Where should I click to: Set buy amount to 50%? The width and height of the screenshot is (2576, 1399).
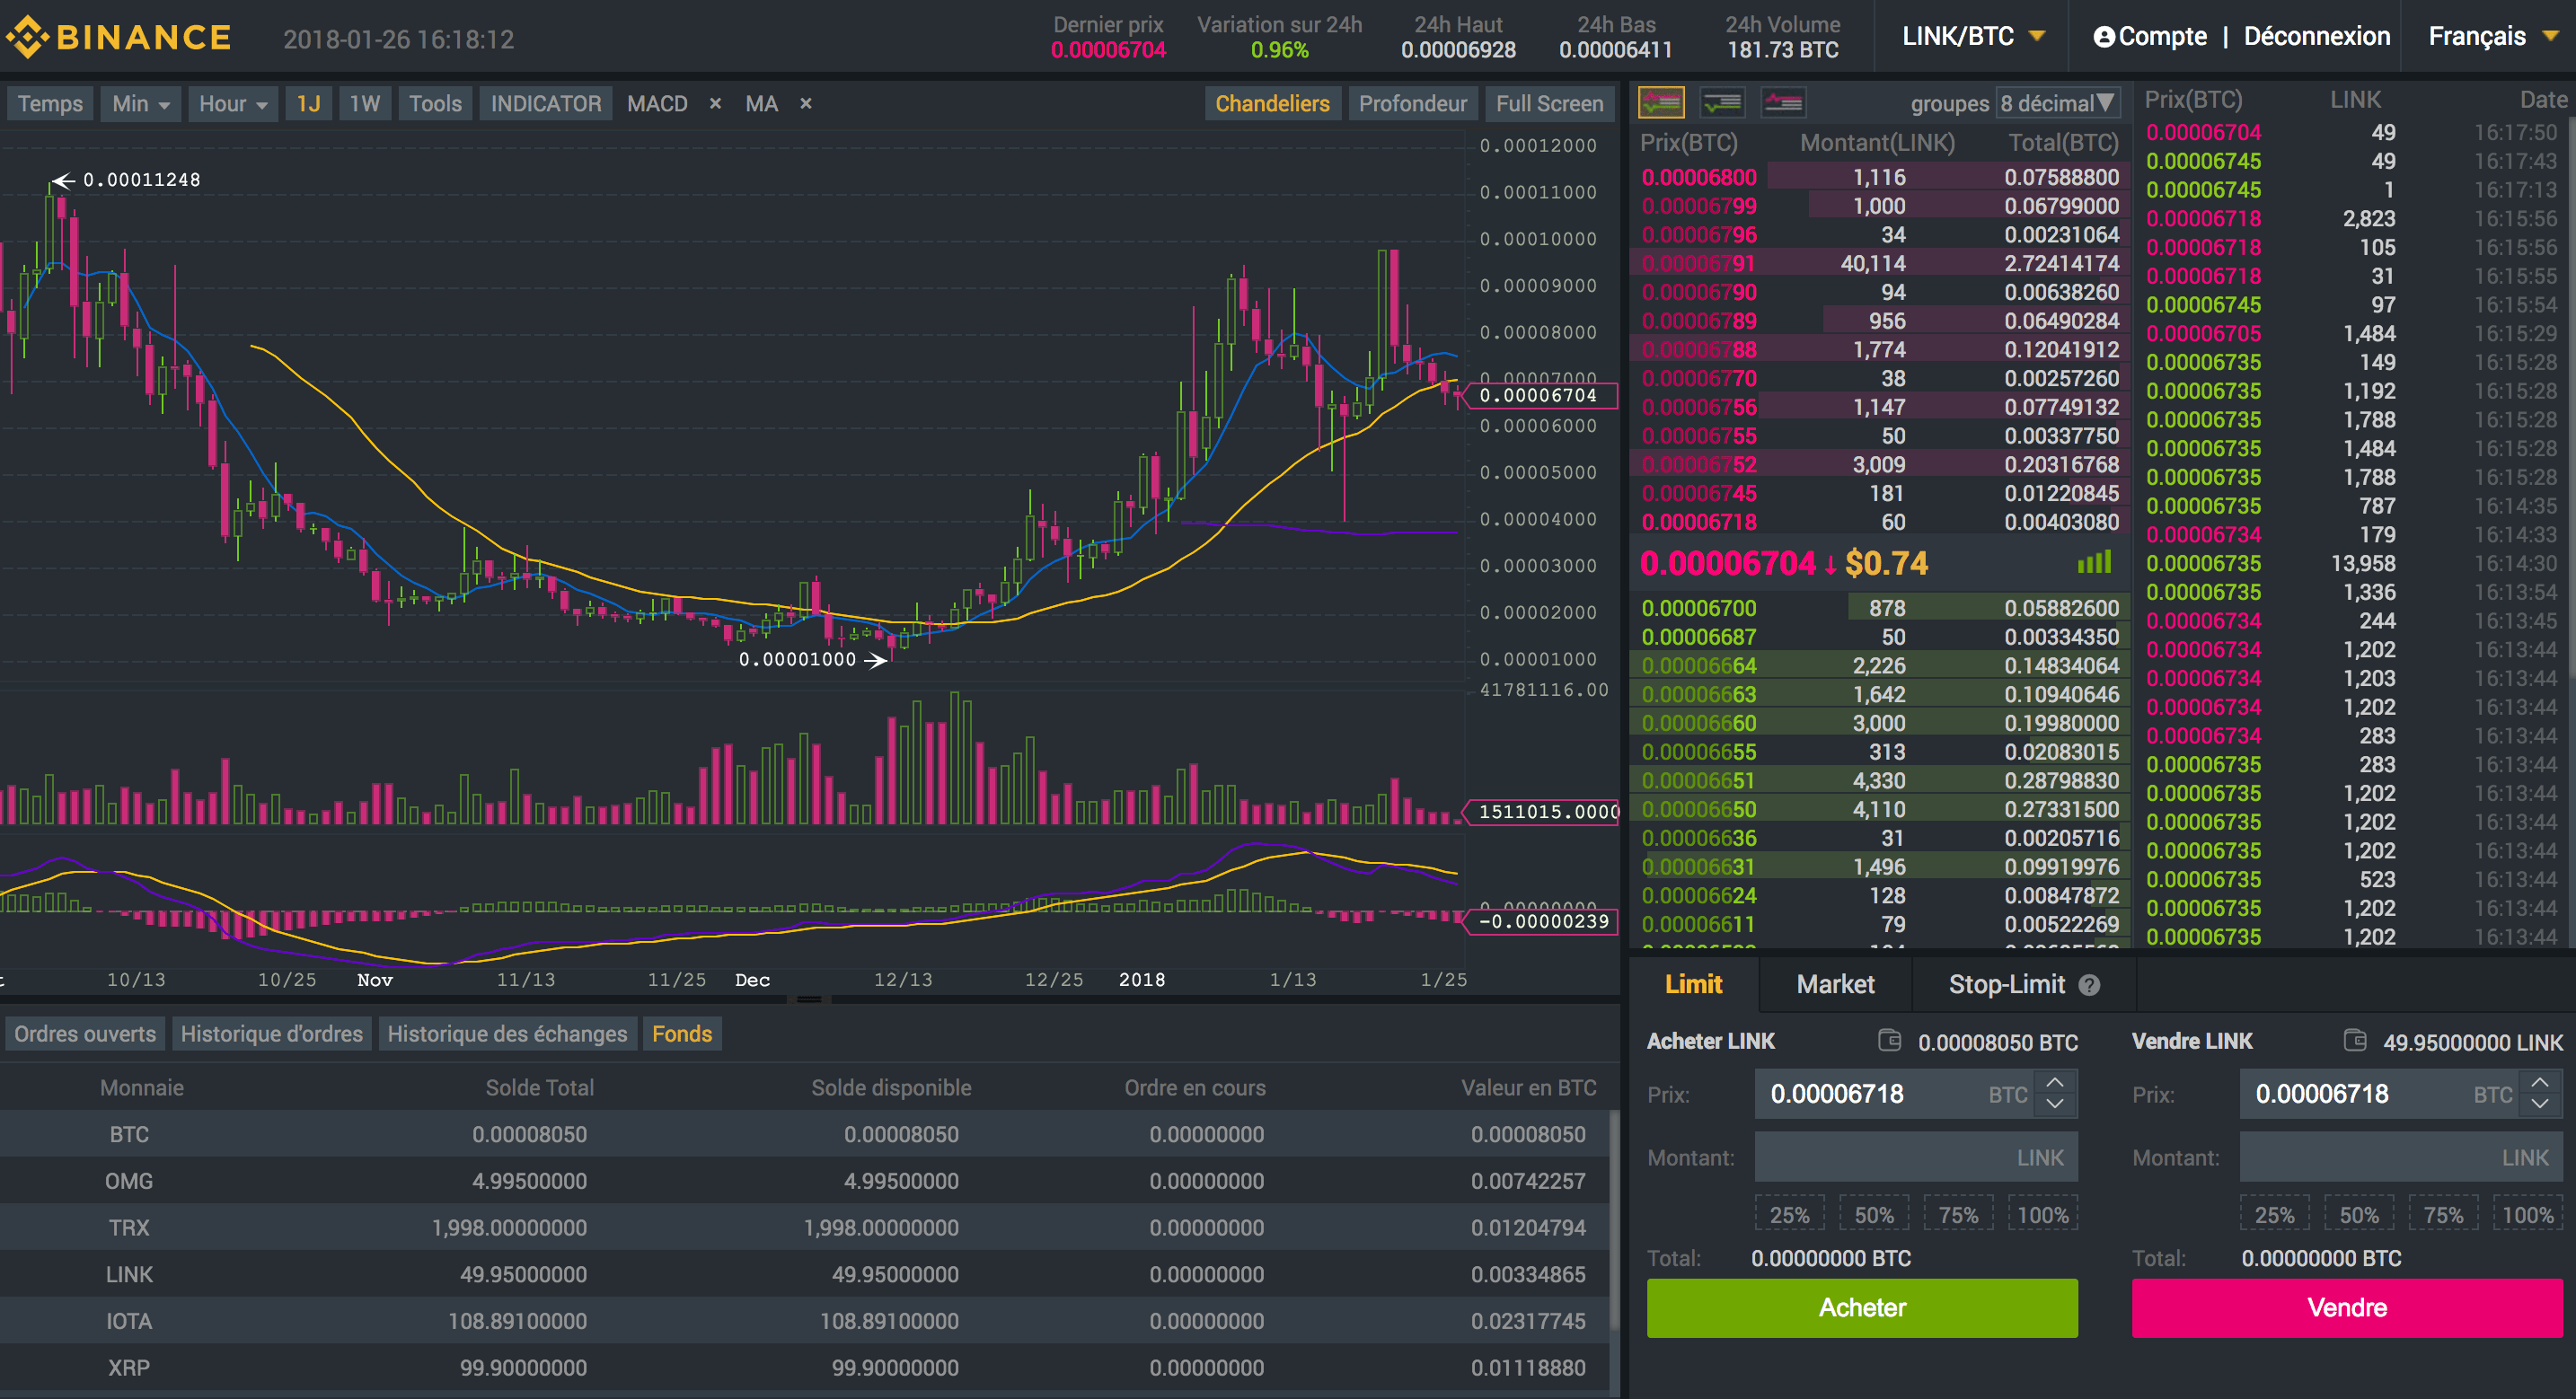pyautogui.click(x=1874, y=1215)
